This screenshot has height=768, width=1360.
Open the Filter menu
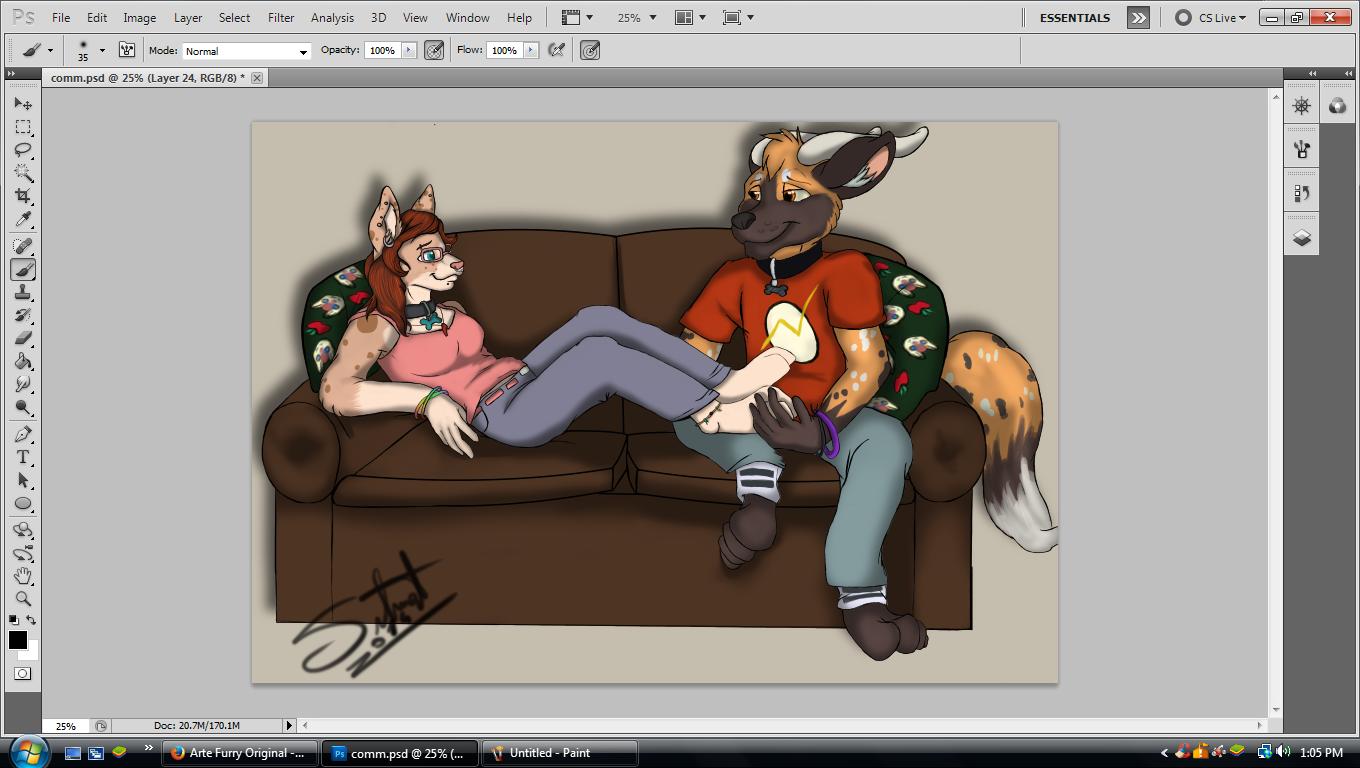(281, 17)
